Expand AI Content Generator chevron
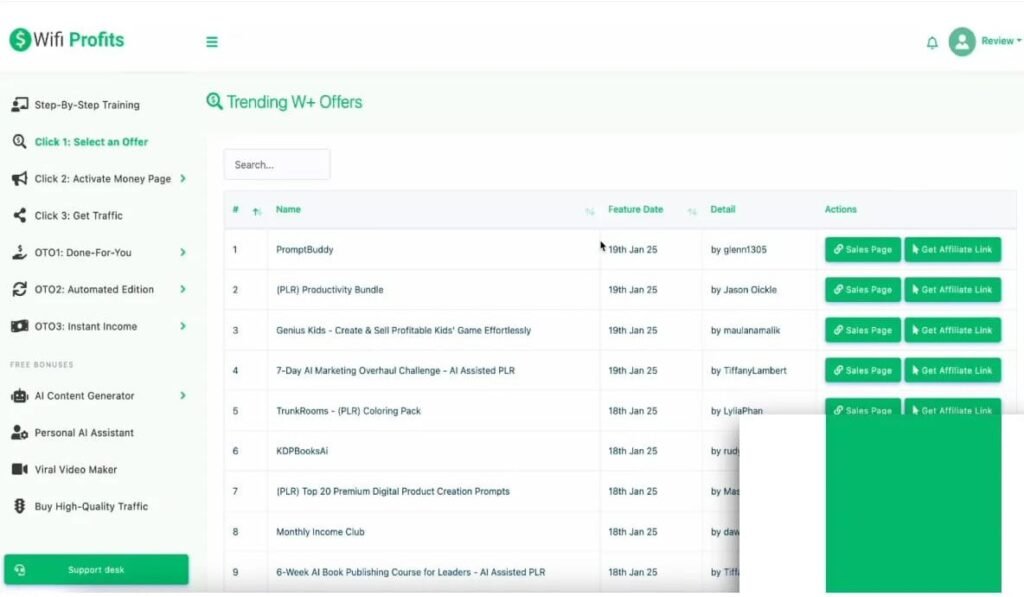This screenshot has width=1024, height=597. click(183, 395)
